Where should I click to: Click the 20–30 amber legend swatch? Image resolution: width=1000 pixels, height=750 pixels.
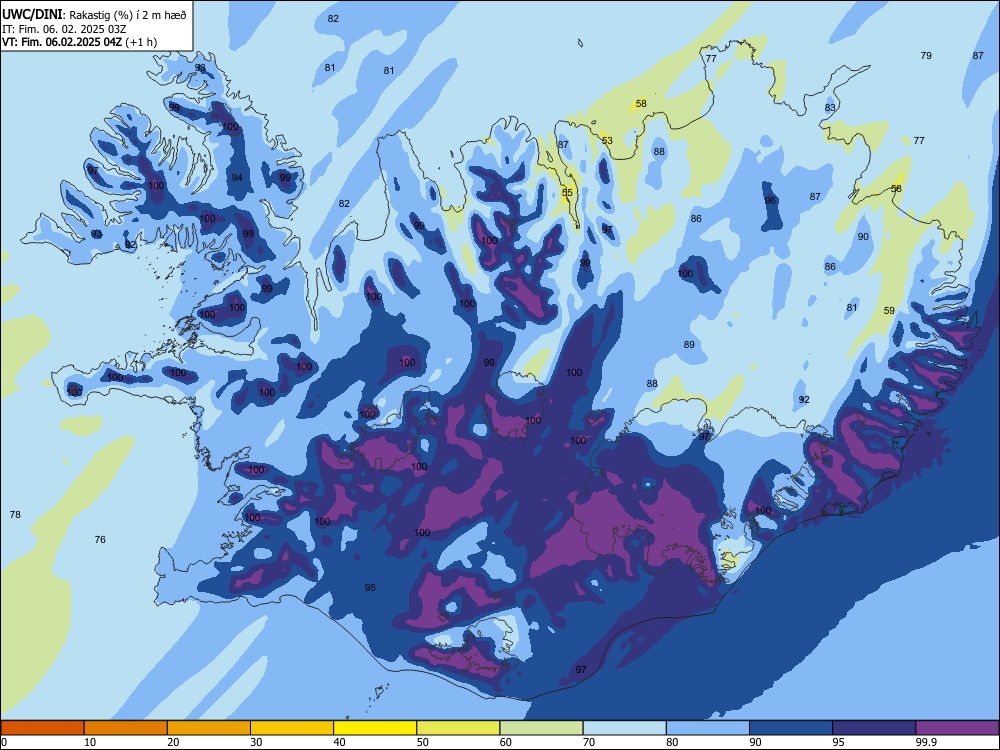[x=209, y=728]
